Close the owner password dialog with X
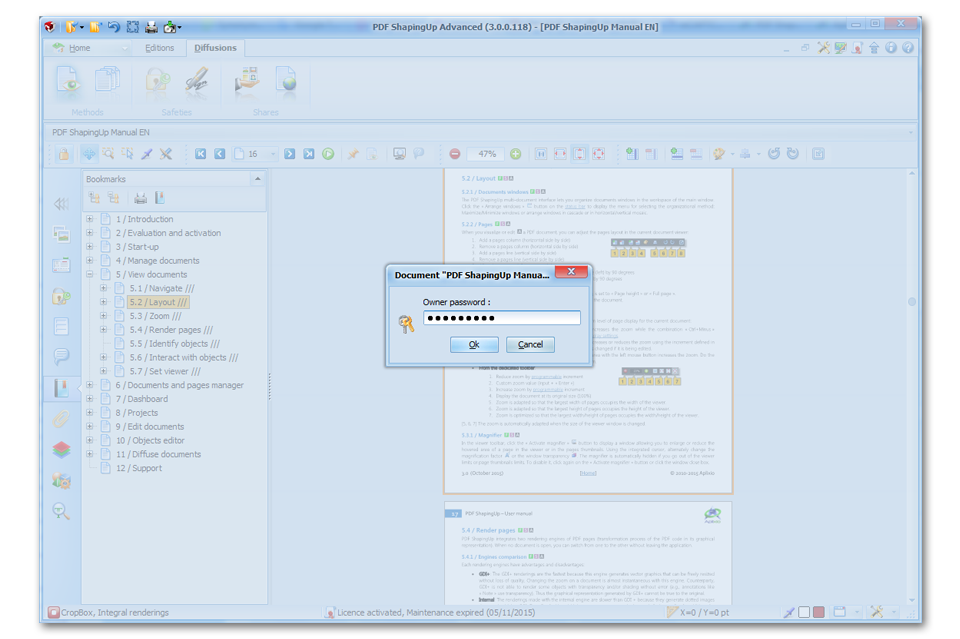Screen dimensions: 960x639 point(571,272)
